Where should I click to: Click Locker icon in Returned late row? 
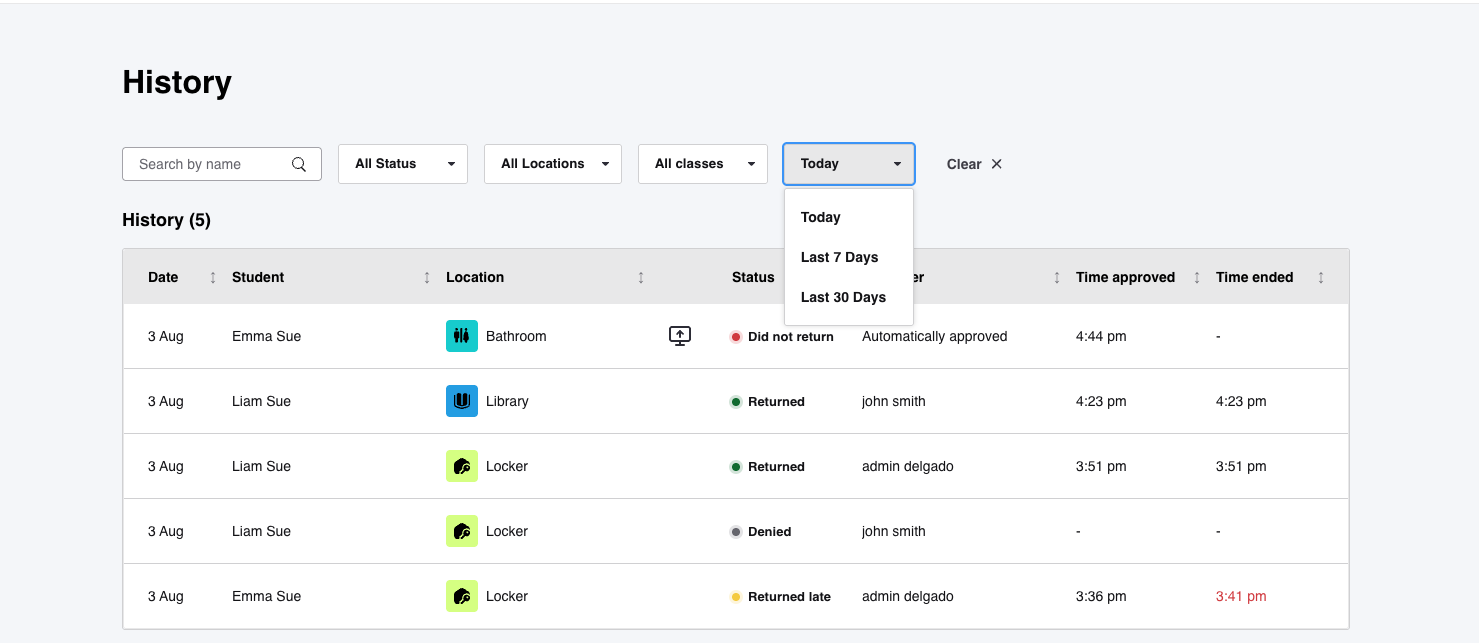(462, 596)
